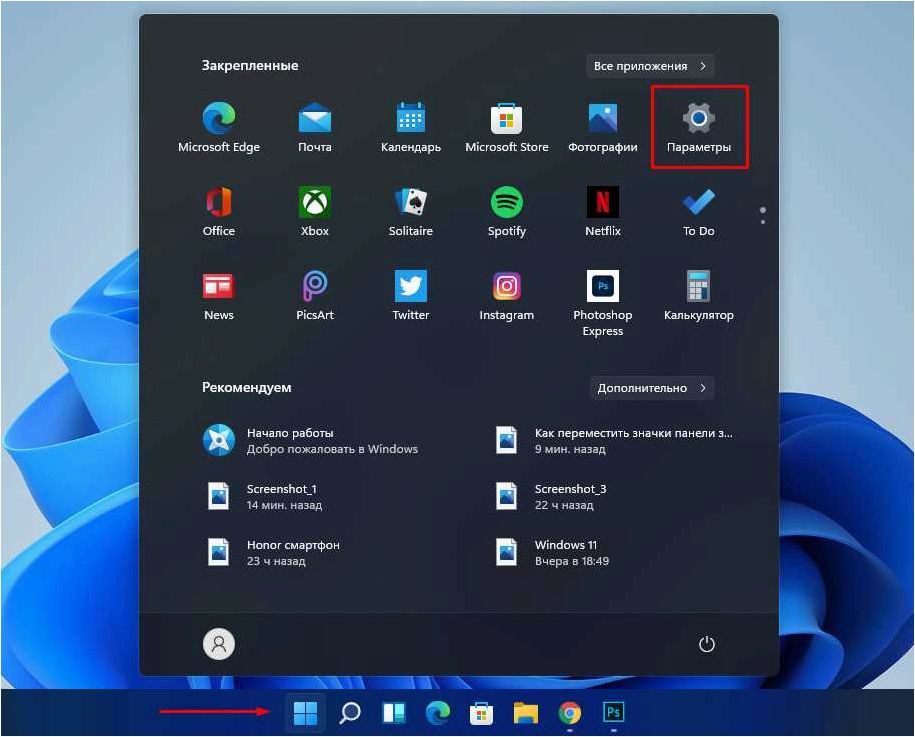915x737 pixels.
Task: Open Edge from the taskbar
Action: tap(438, 712)
